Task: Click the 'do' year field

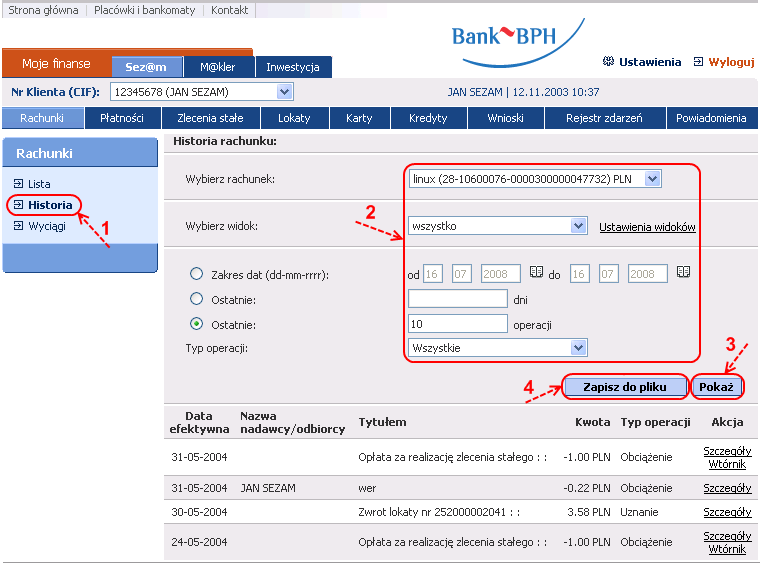Action: 648,274
